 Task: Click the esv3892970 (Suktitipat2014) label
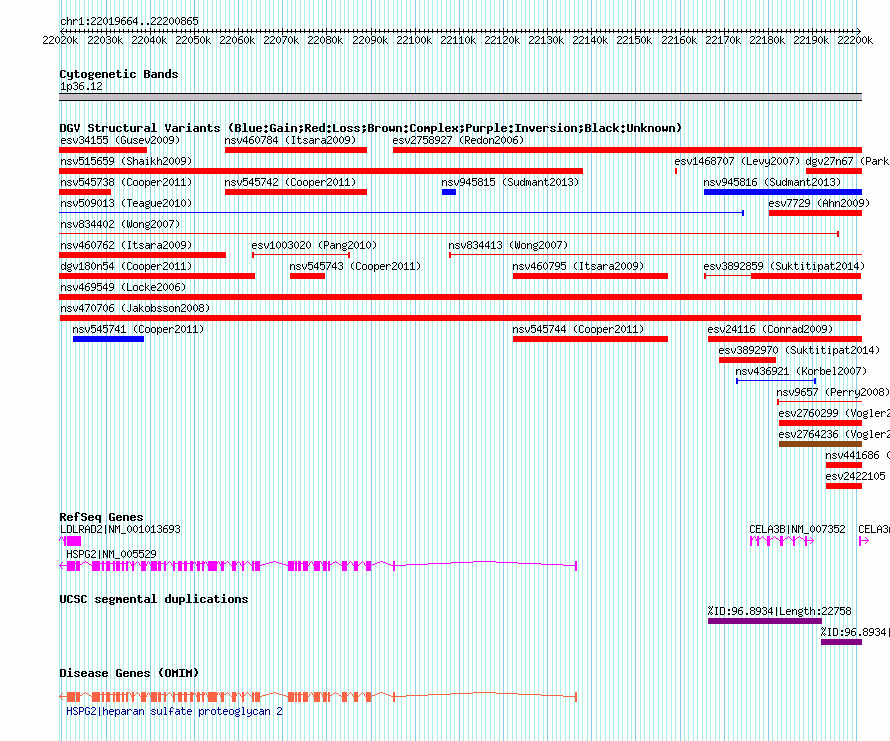tap(799, 350)
